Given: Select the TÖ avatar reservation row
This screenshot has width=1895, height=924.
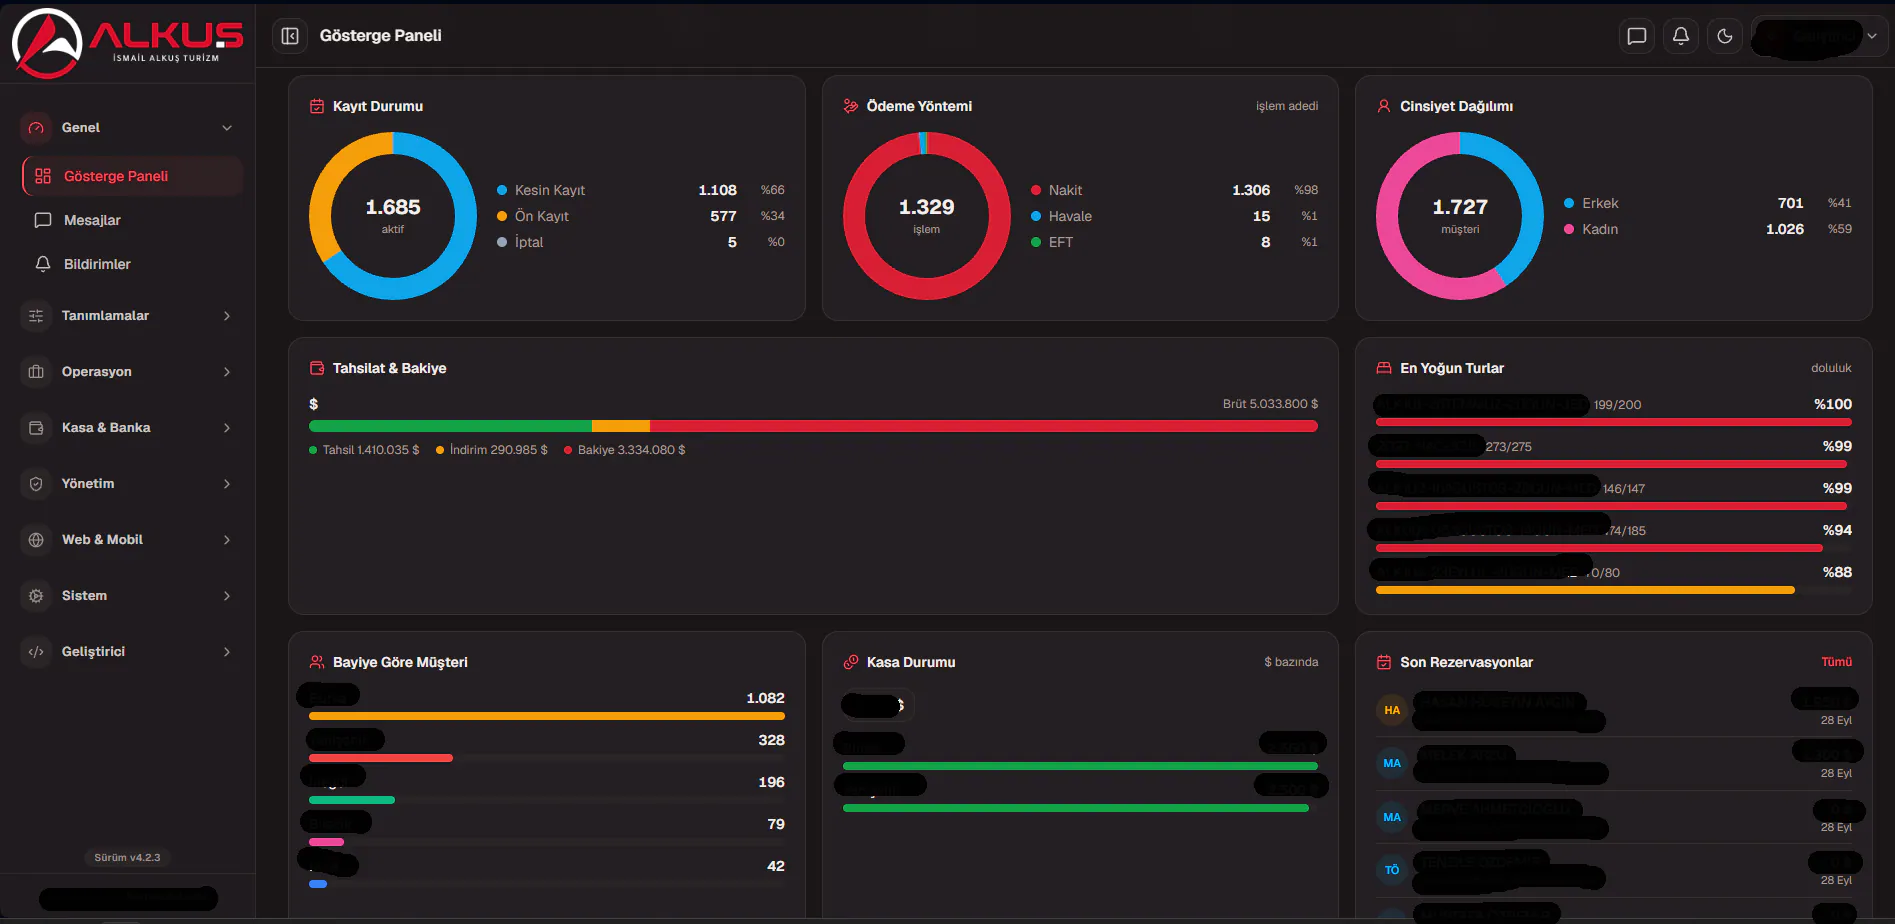Looking at the screenshot, I should coord(1614,870).
